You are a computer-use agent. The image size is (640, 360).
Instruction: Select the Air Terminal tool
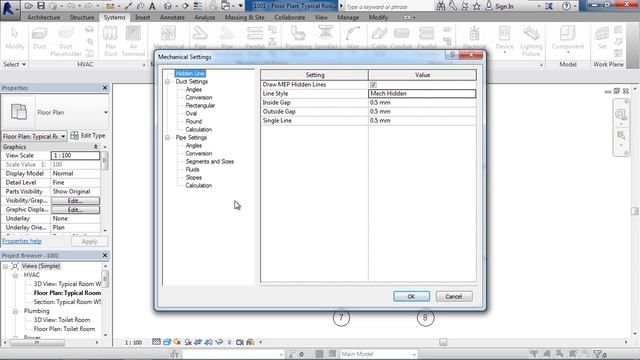[133, 41]
